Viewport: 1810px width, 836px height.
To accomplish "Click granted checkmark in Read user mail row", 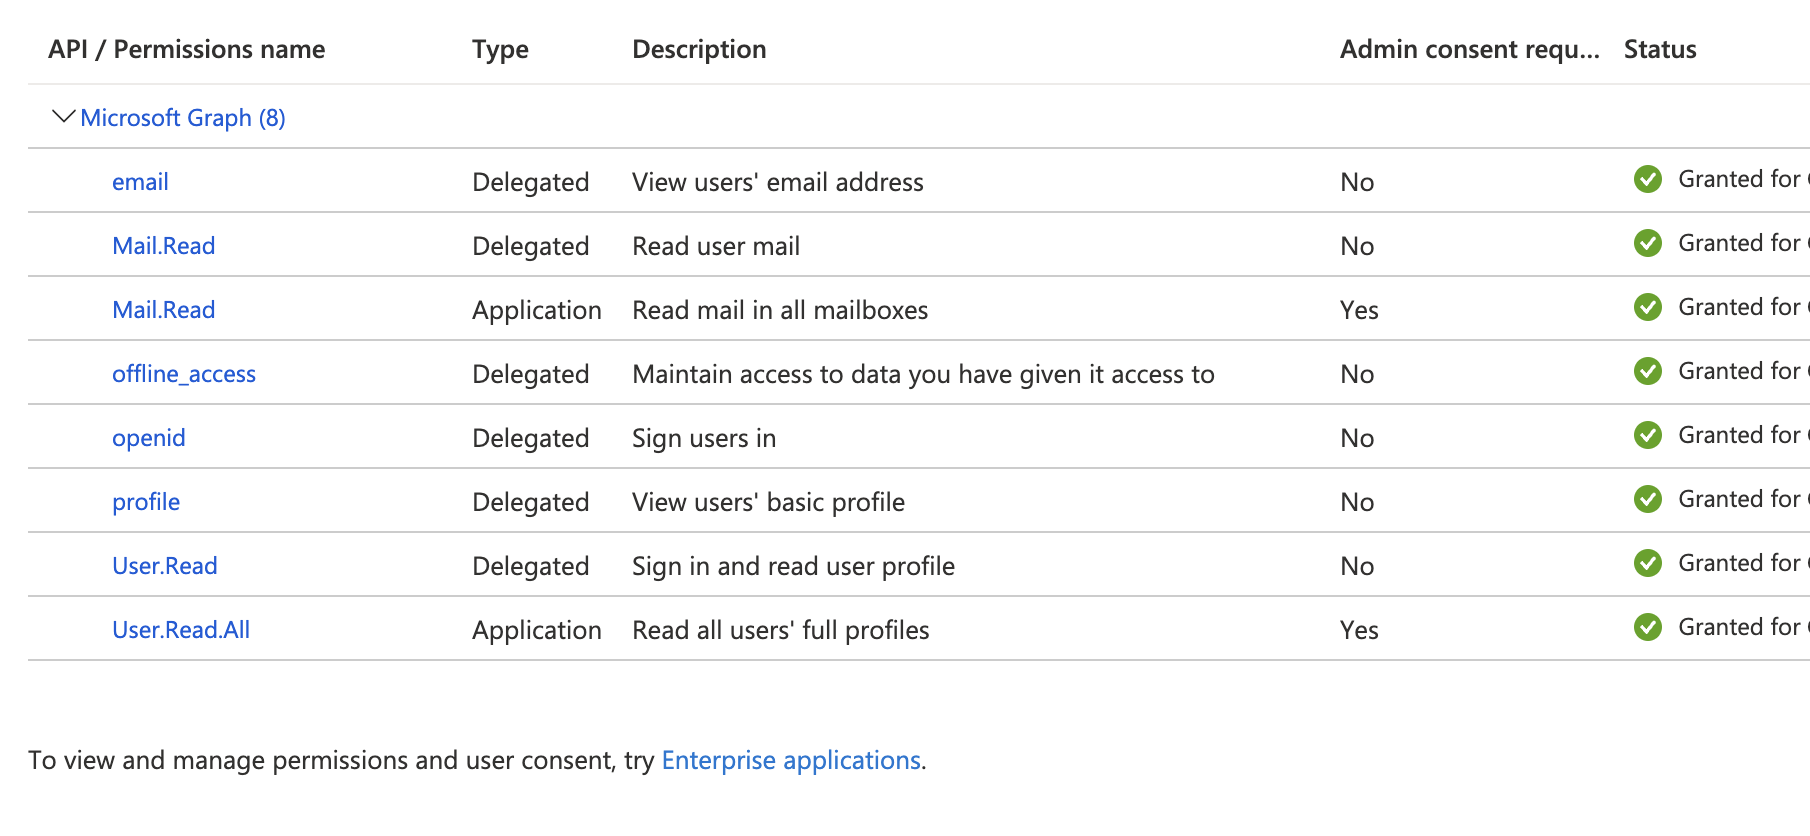I will (1648, 243).
